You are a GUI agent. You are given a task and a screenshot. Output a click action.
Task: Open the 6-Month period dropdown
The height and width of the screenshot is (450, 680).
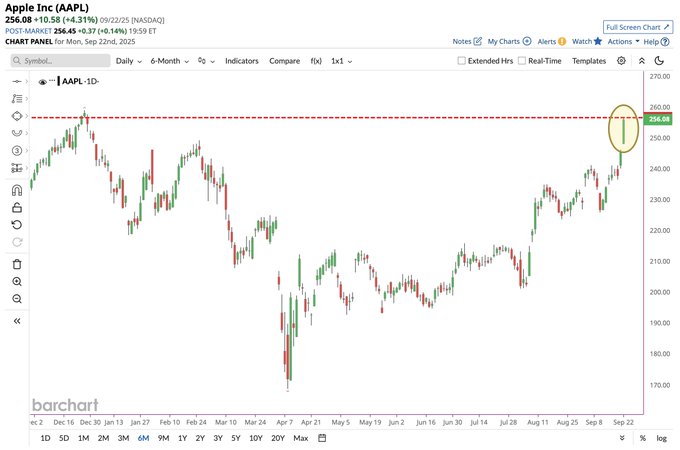point(170,61)
